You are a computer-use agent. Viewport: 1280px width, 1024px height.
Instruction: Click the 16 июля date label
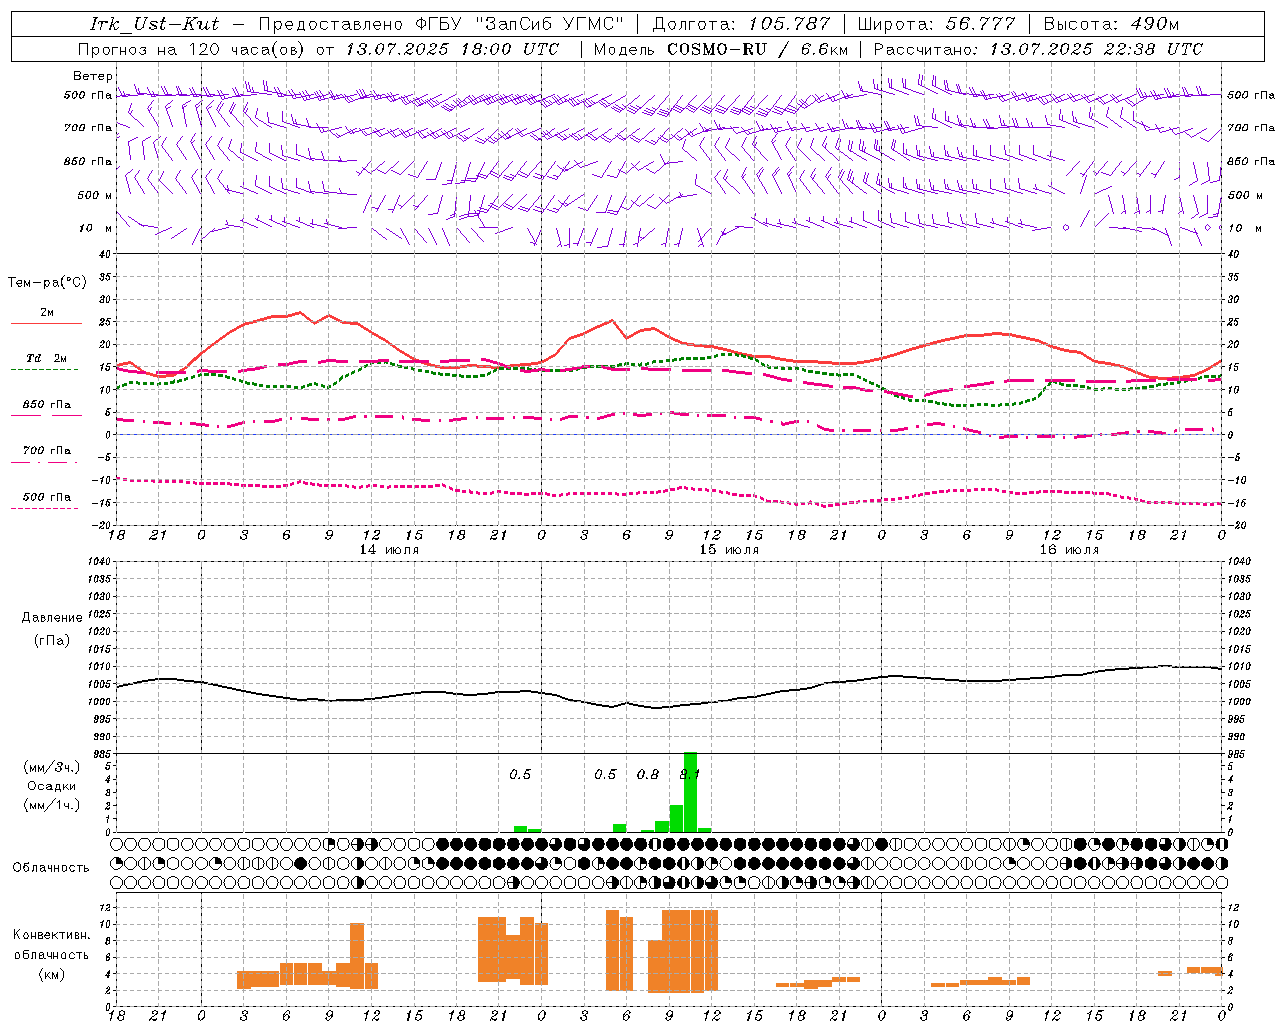1069,550
